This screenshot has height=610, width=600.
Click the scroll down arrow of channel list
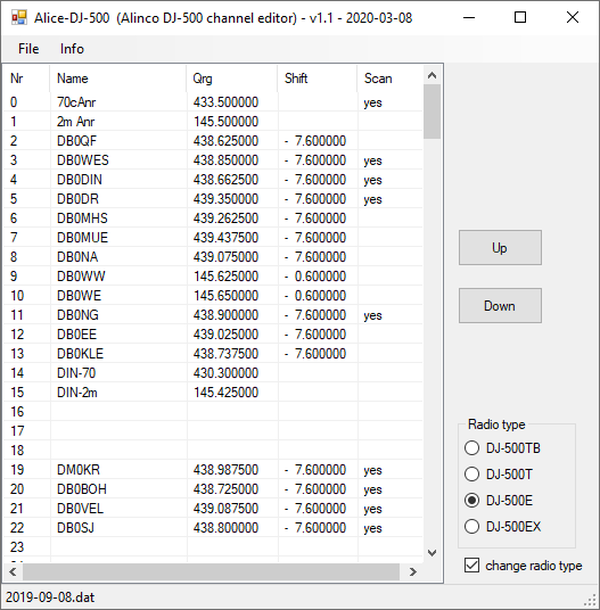432,552
